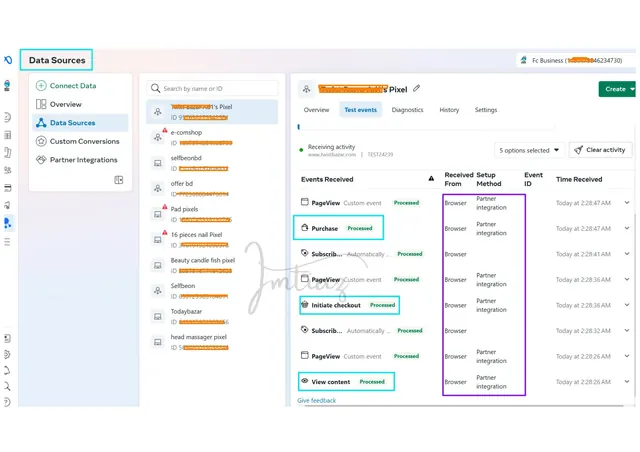Select the e-comshop pixel in the list
Viewport: 640px width, 452px height.
(212, 138)
